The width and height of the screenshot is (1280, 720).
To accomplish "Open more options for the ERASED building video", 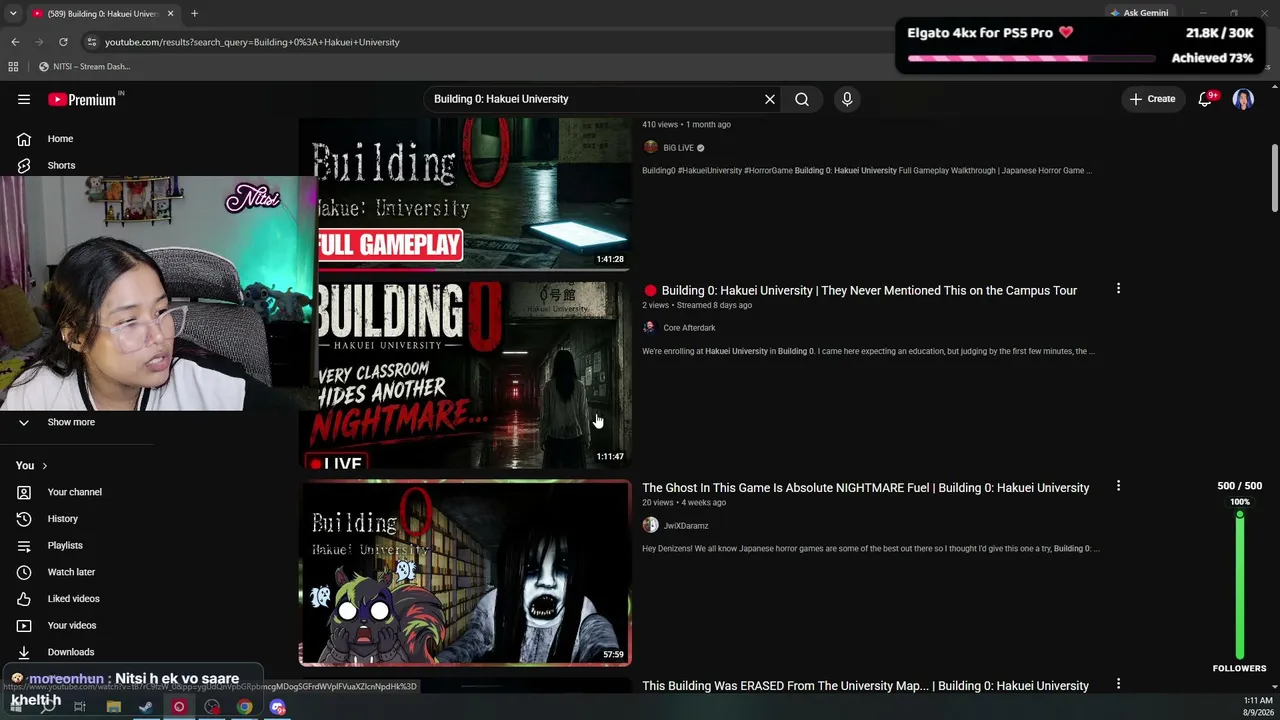I will pos(1118,684).
